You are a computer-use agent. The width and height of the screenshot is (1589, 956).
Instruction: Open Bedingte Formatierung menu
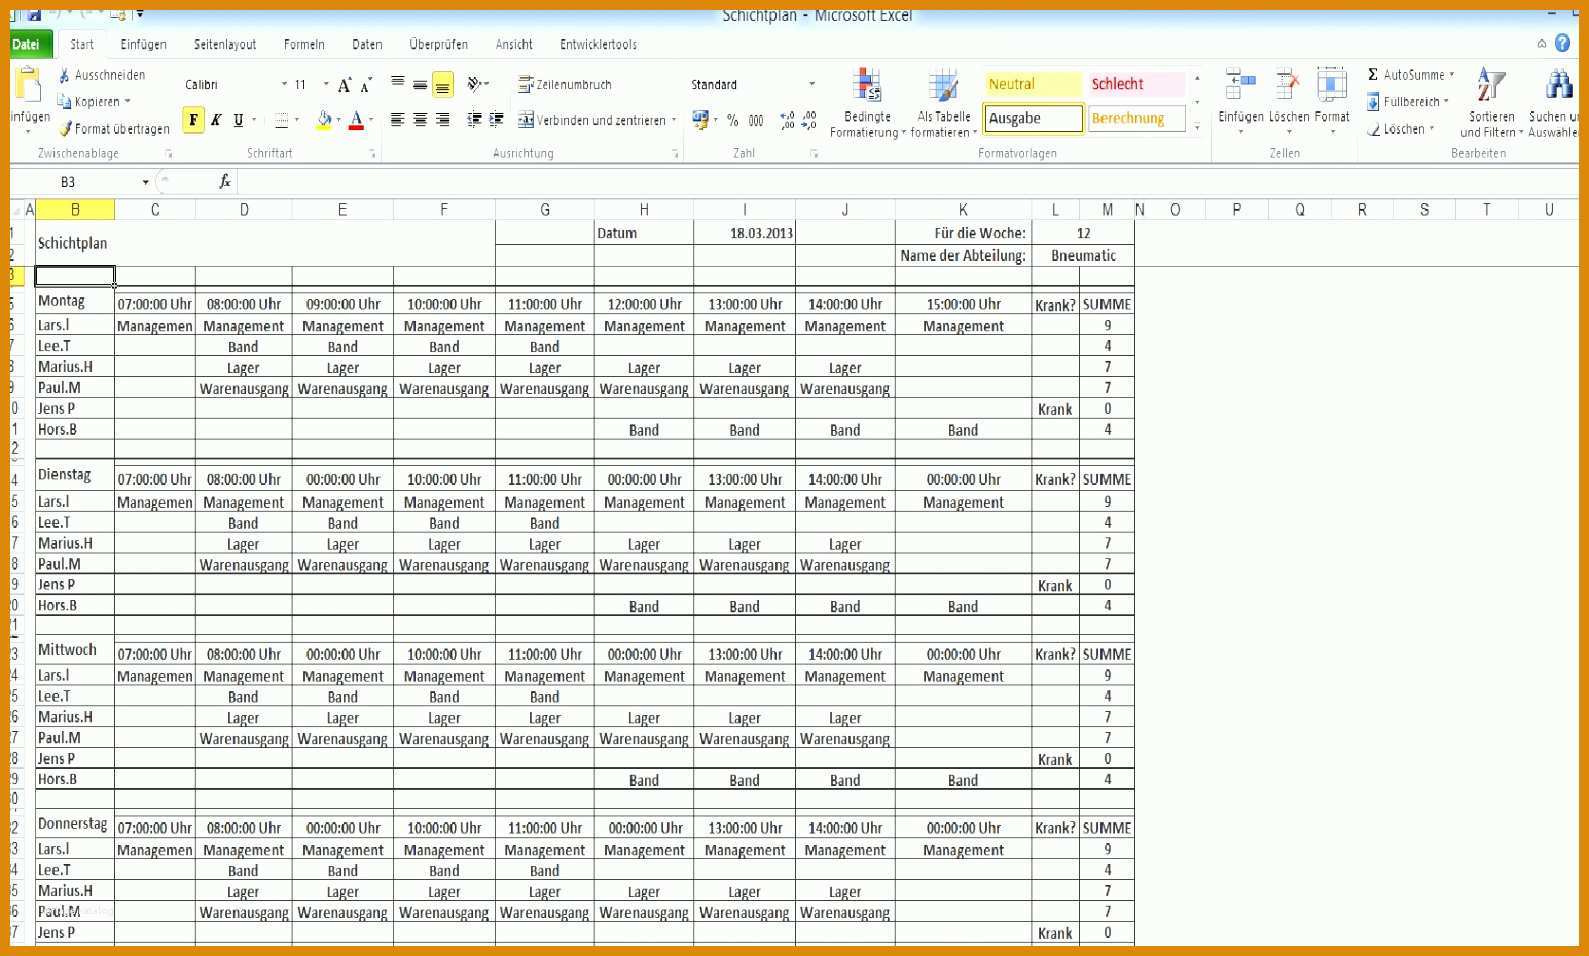[x=867, y=103]
